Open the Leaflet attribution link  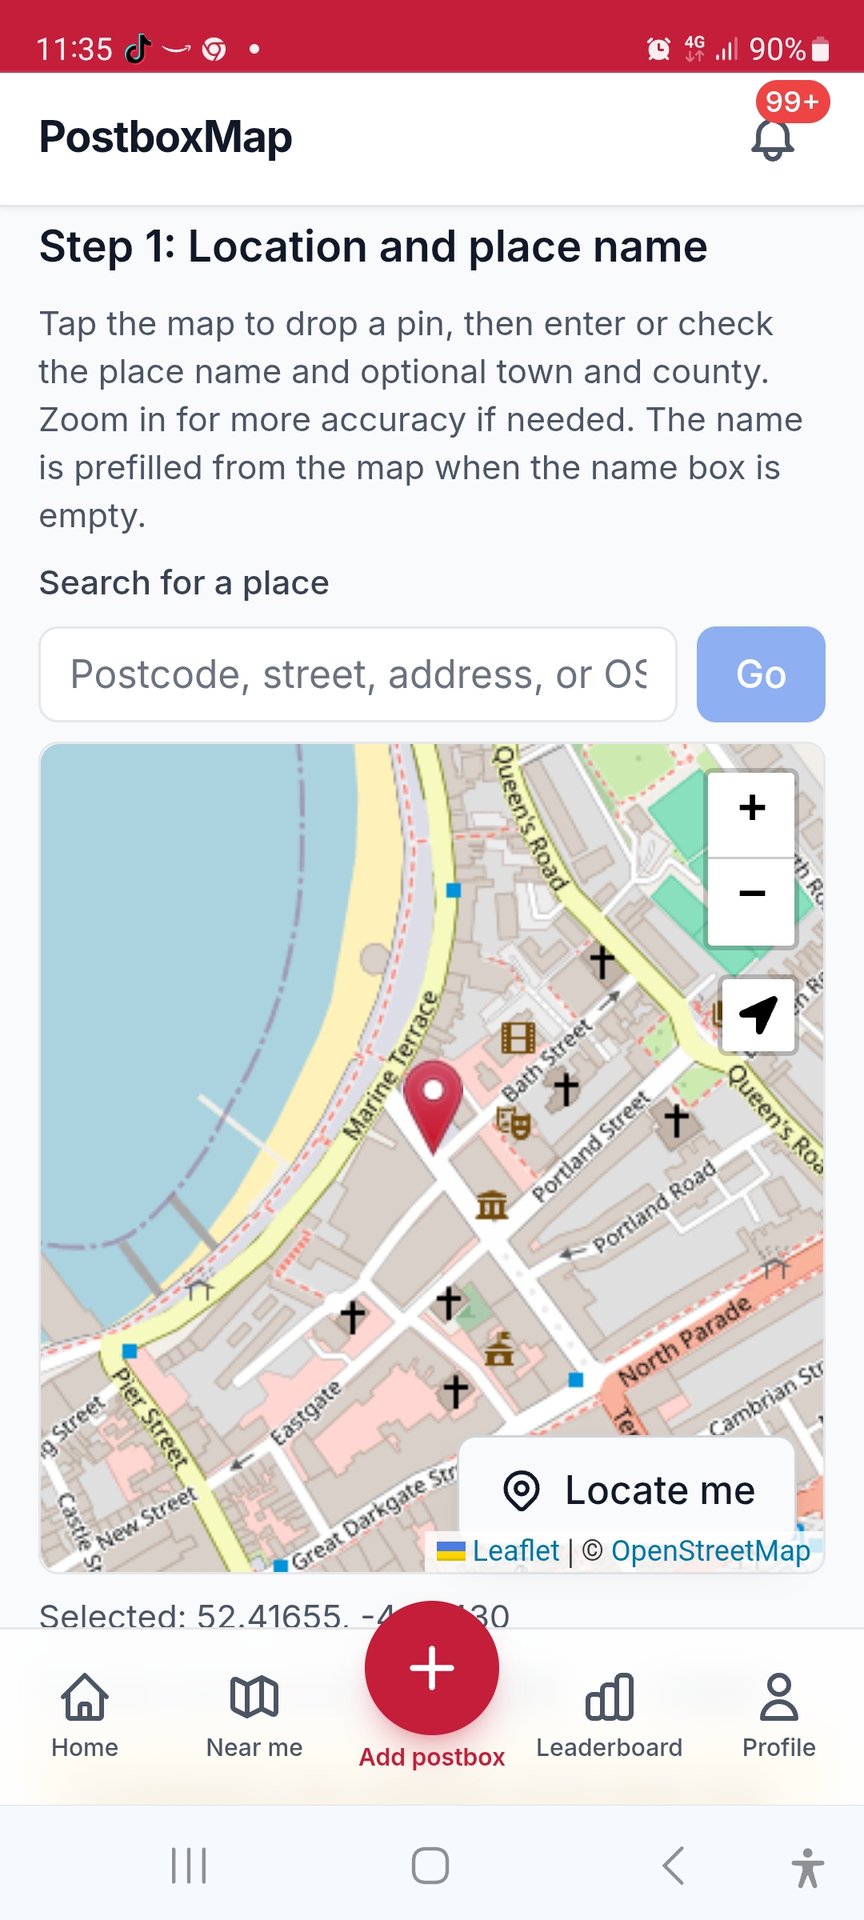point(515,1551)
